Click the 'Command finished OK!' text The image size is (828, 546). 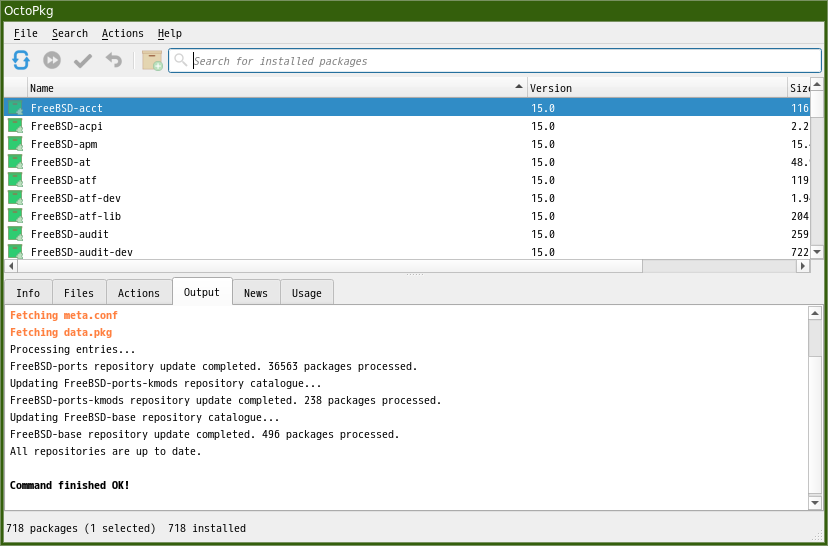coord(69,485)
